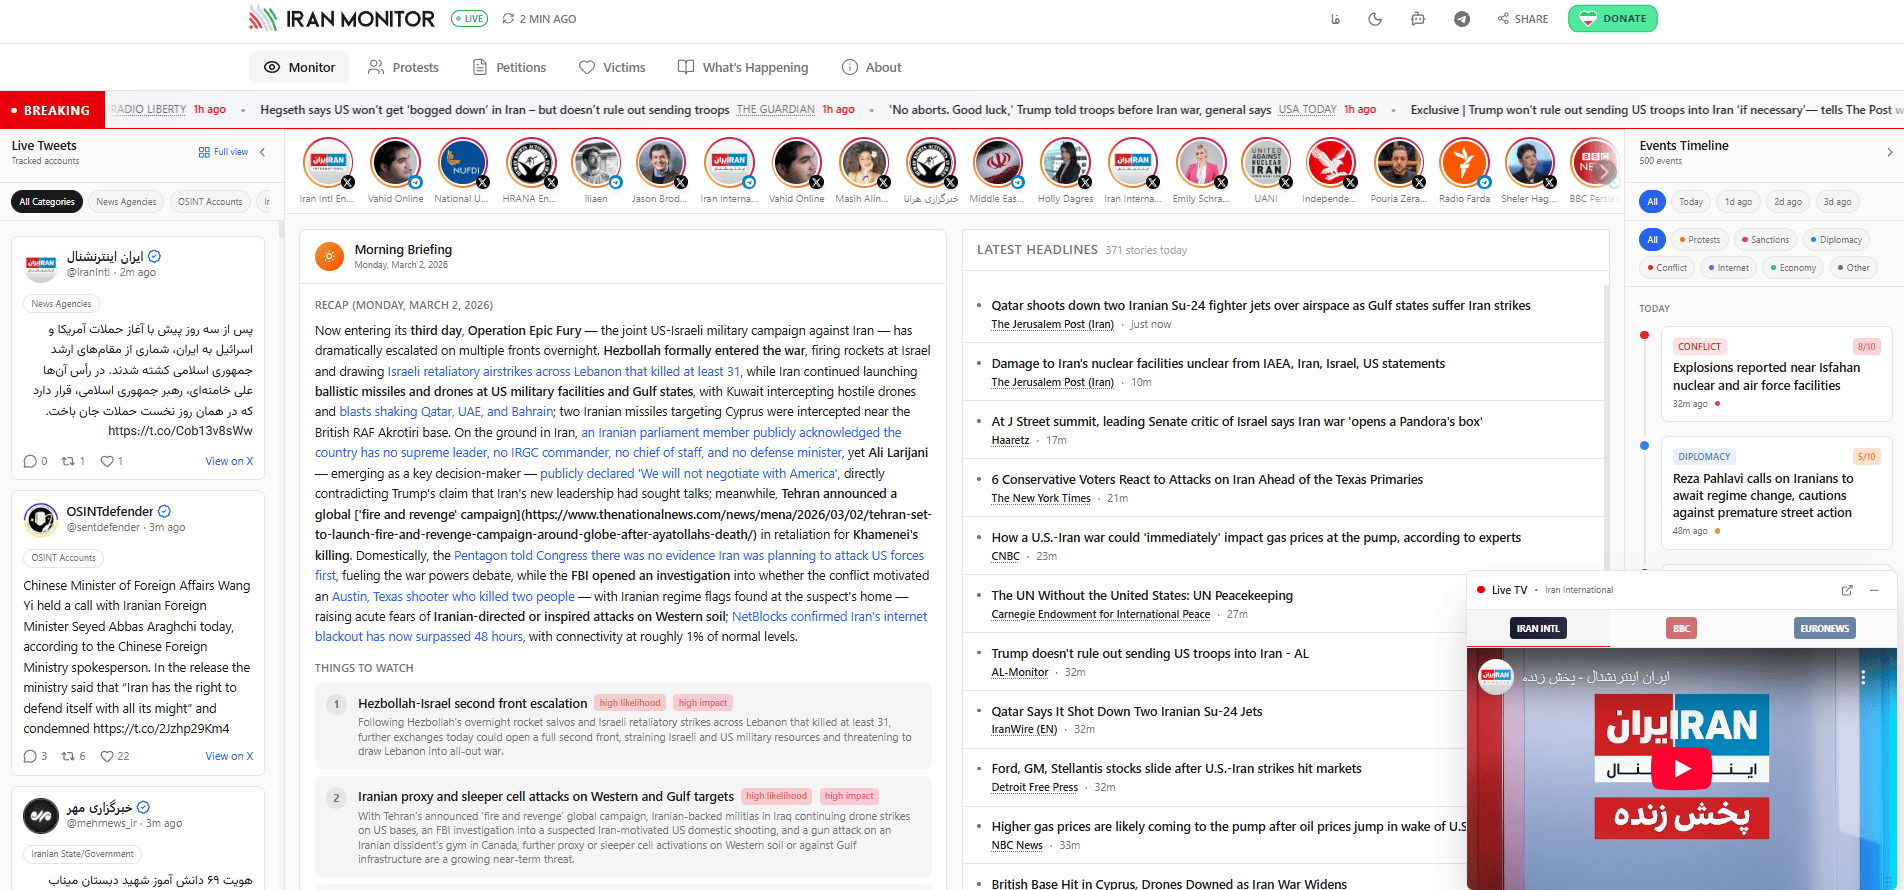
Task: Click the Iran Monitor logo
Action: [342, 19]
